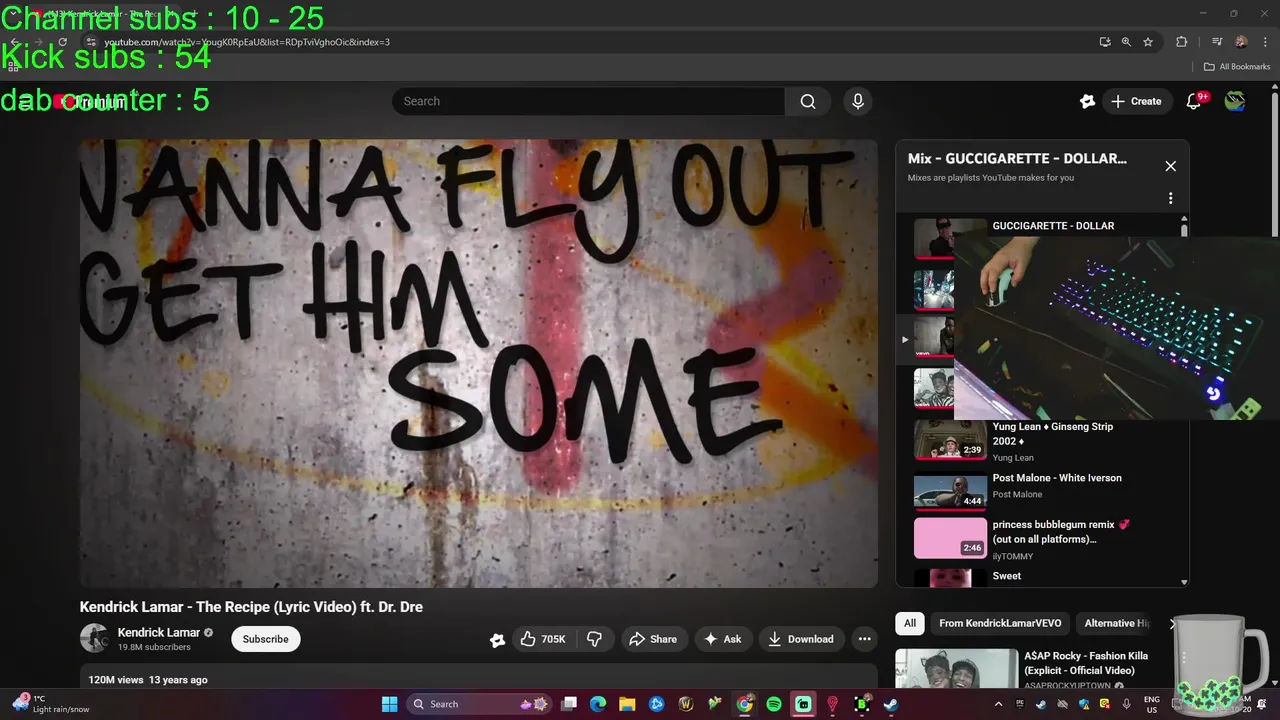Click the browser address bar URL
Viewport: 1280px width, 720px height.
(247, 42)
